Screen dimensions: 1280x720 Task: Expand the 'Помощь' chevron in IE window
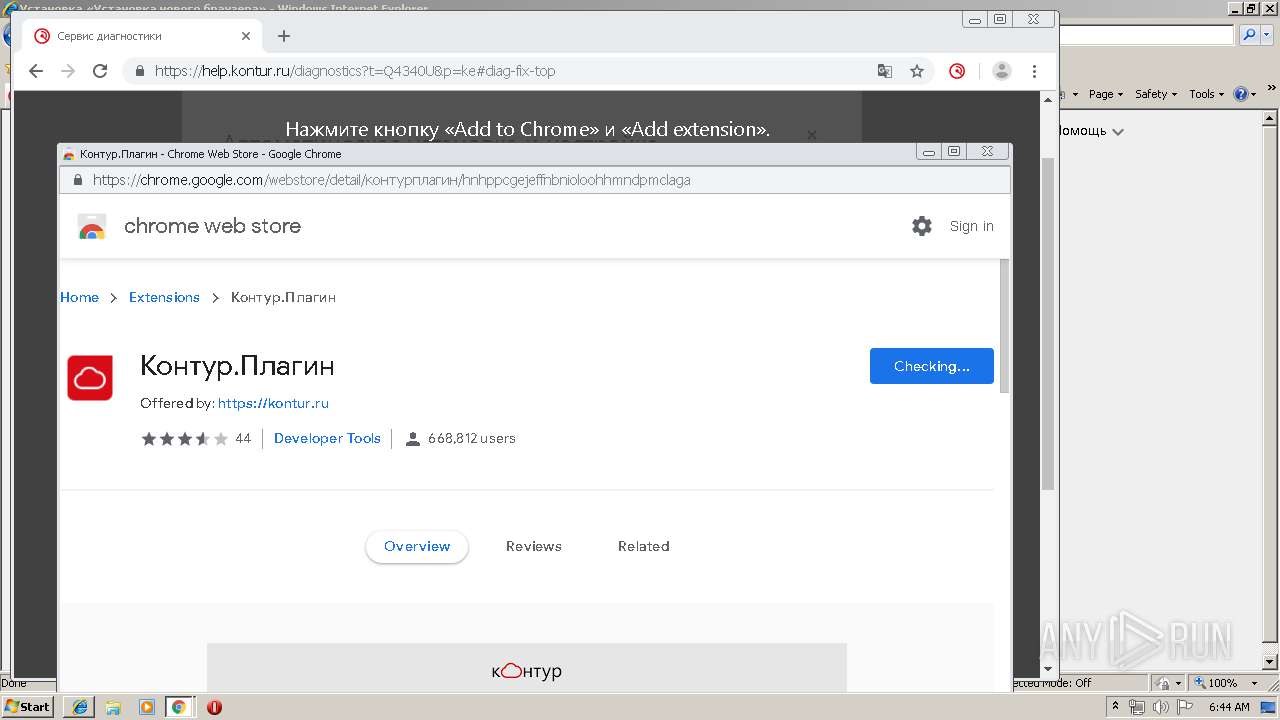1118,132
